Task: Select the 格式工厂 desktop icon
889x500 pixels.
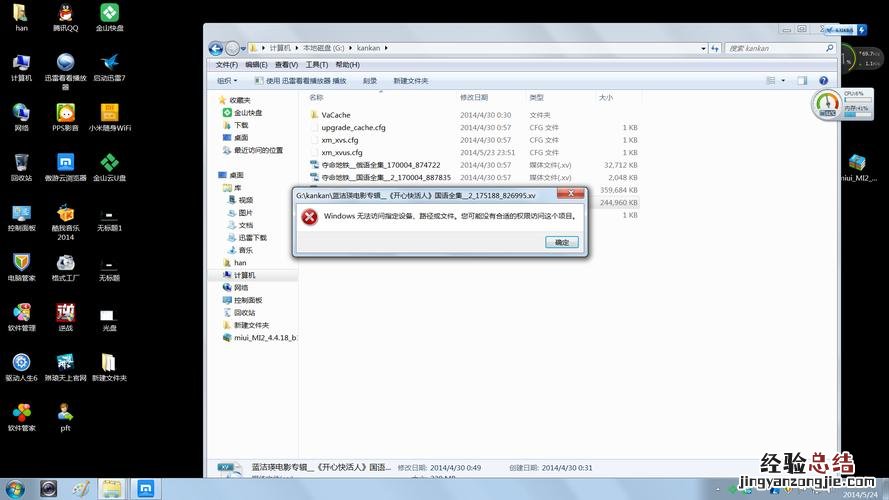Action: [x=66, y=267]
